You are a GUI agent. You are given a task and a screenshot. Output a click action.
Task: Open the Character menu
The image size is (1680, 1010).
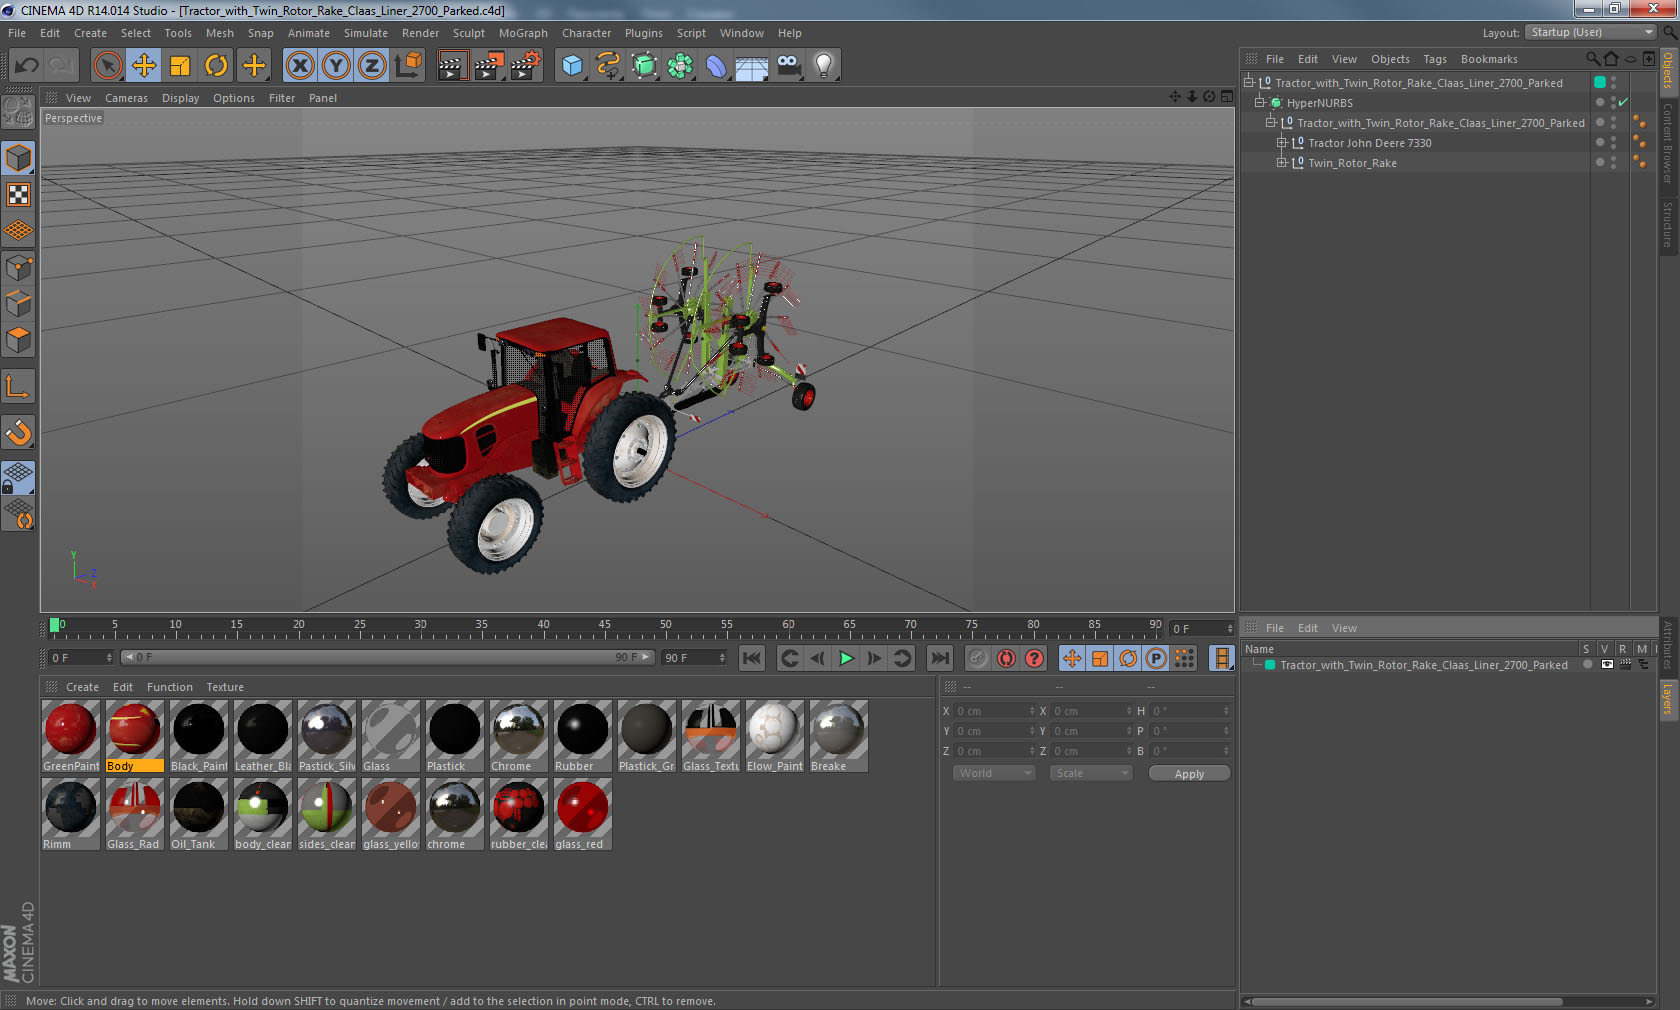click(x=586, y=33)
